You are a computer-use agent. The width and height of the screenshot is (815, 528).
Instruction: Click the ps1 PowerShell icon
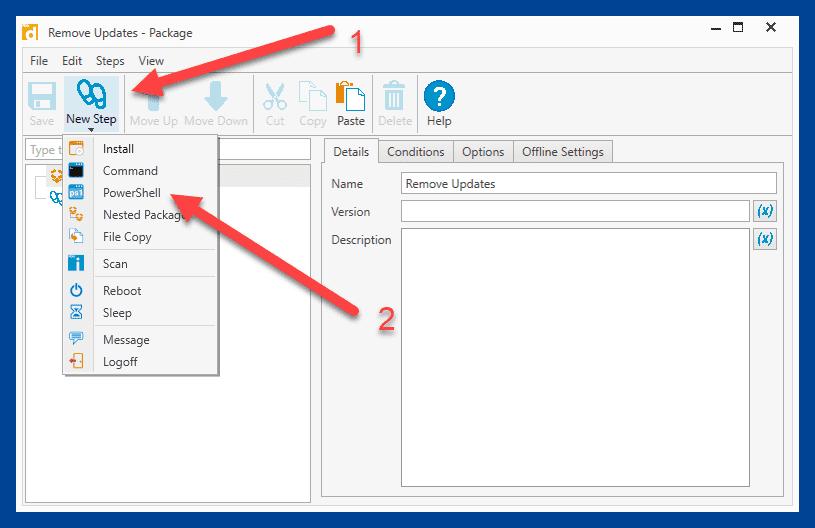pos(76,192)
